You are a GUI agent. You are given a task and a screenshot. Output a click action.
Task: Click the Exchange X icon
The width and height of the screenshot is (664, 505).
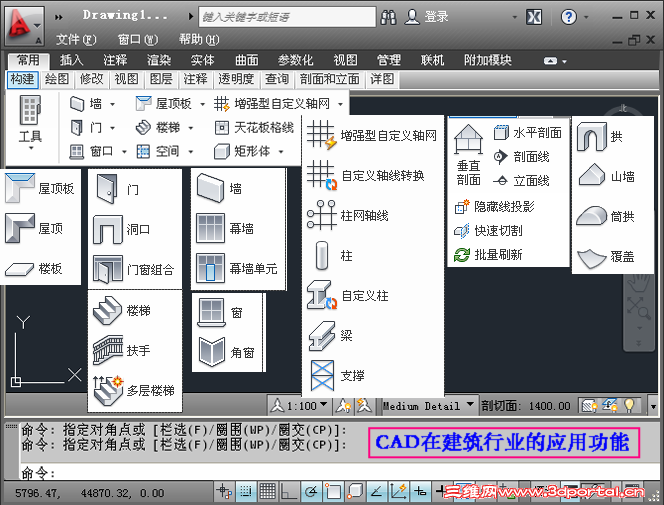534,17
